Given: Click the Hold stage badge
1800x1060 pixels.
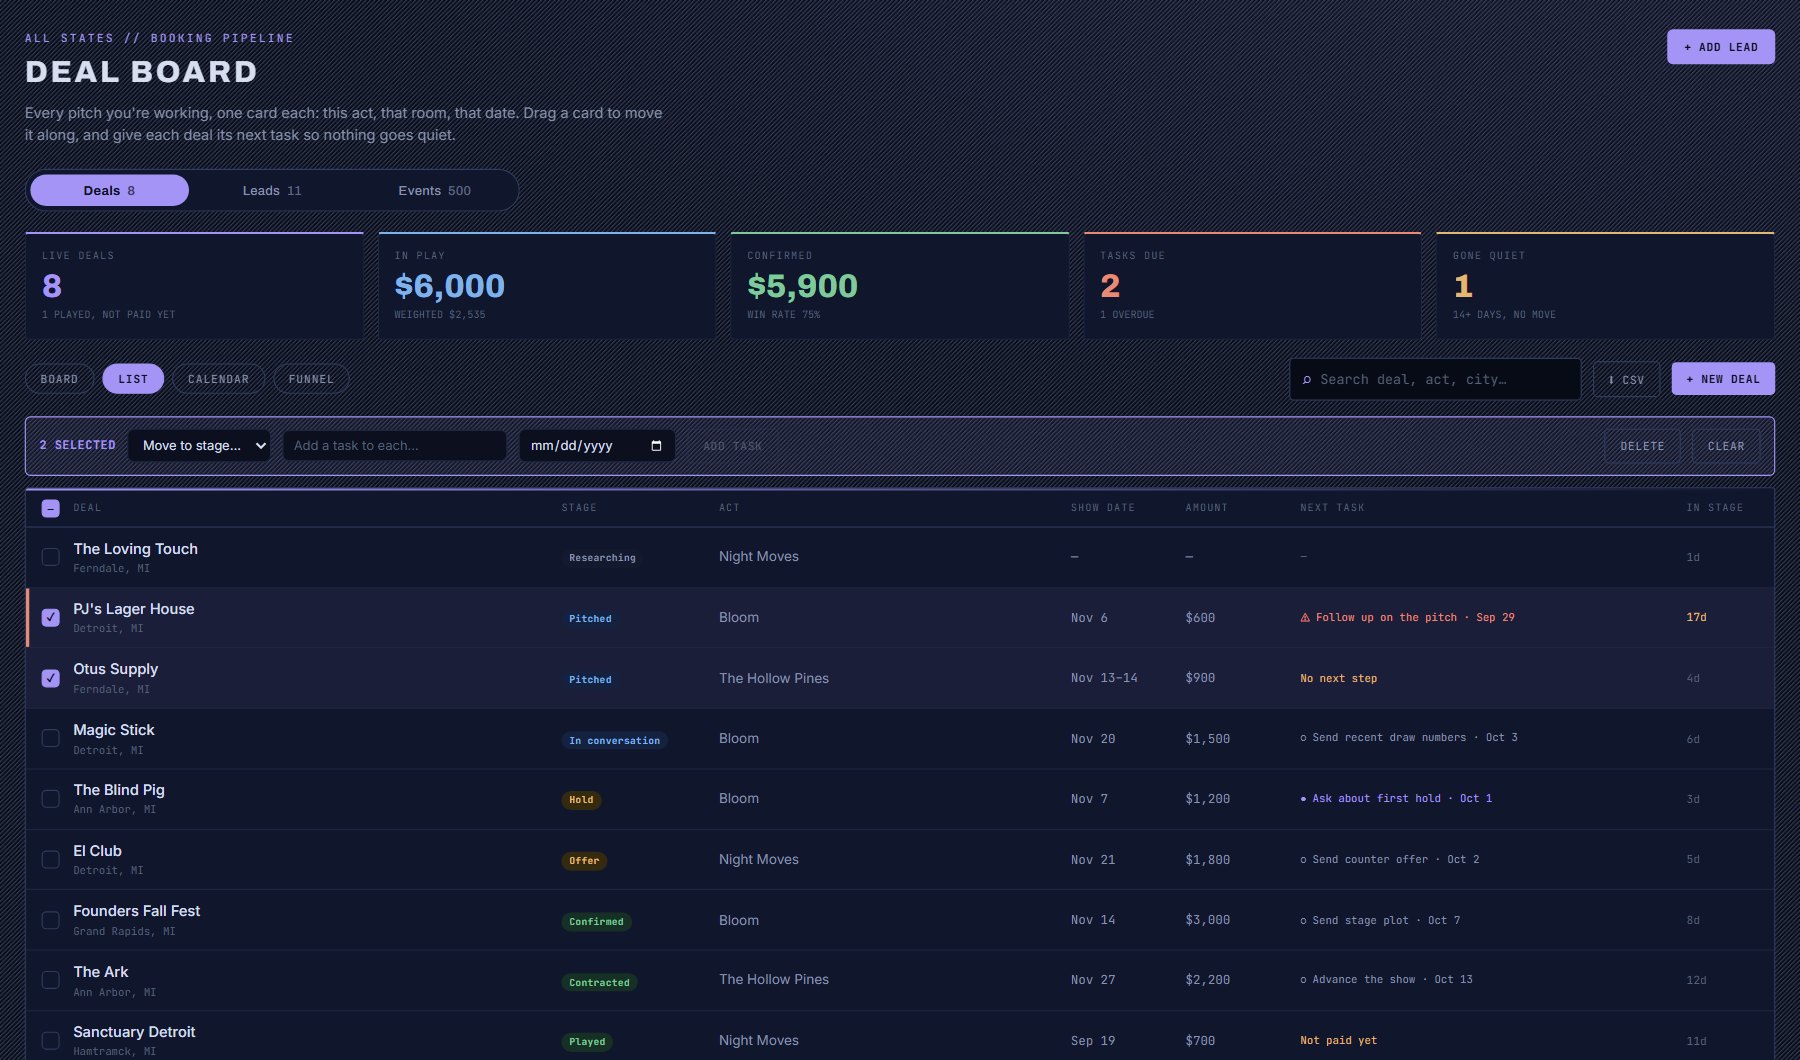Looking at the screenshot, I should click(x=581, y=800).
